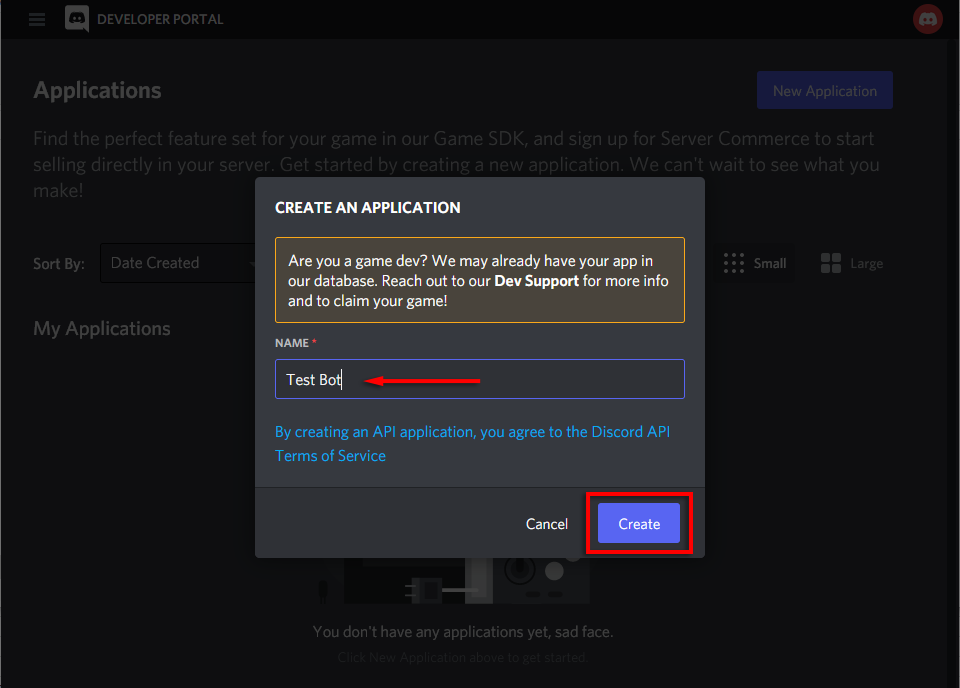The width and height of the screenshot is (960, 688).
Task: Click the Sort By label
Action: [x=59, y=263]
